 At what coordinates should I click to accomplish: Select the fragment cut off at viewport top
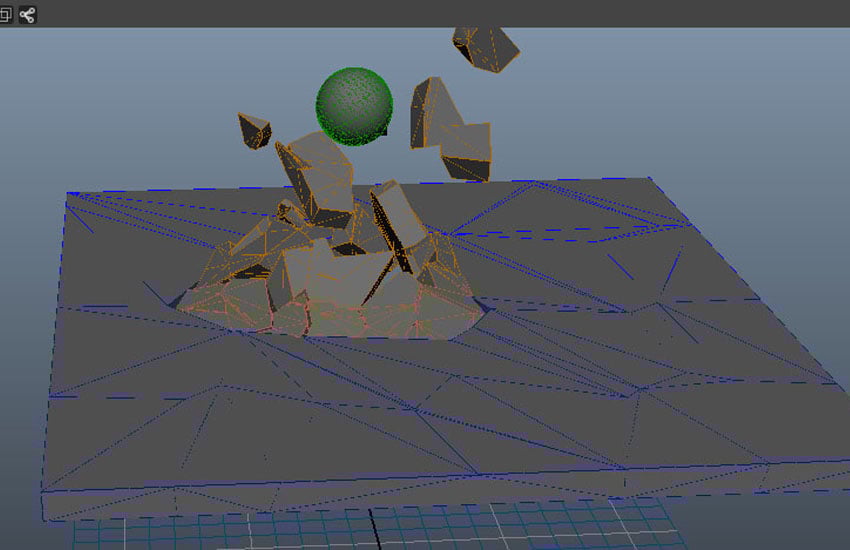point(486,49)
